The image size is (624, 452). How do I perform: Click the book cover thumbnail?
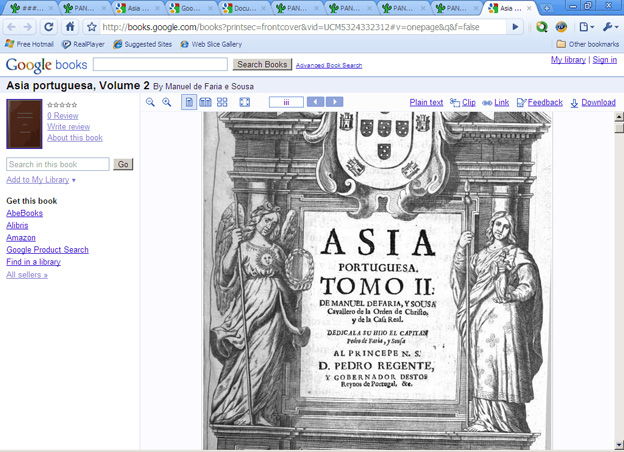coord(24,124)
